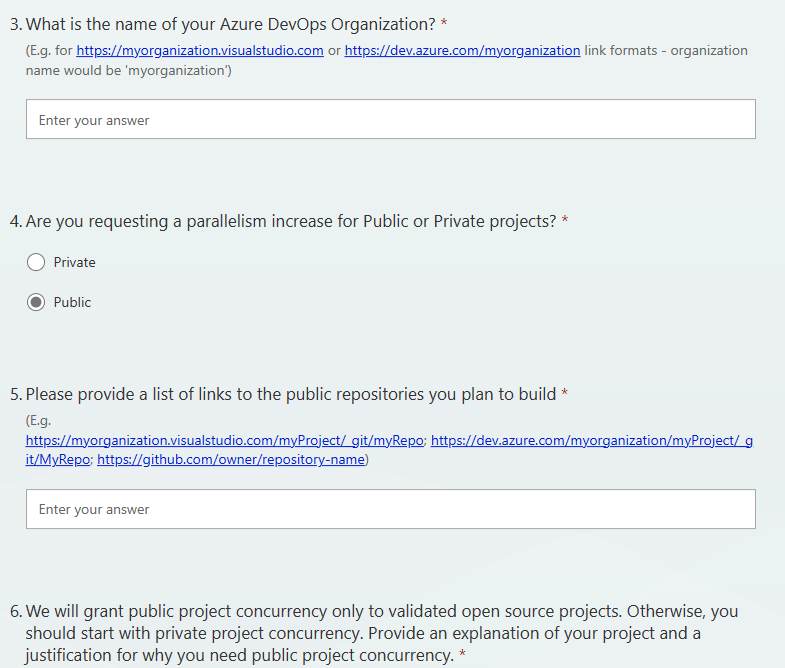The height and width of the screenshot is (668, 785).
Task: Click the hint text "name would be 'myorganization')"
Action: tap(129, 71)
